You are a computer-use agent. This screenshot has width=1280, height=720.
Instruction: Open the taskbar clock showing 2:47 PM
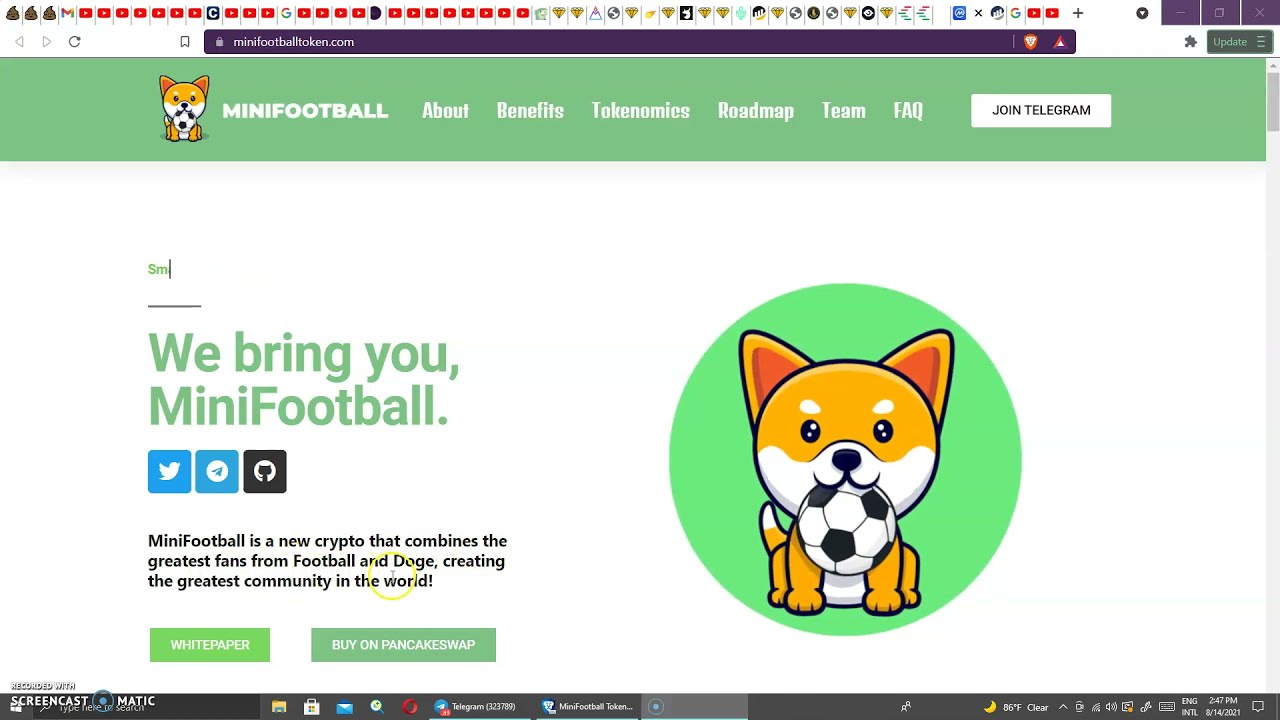click(x=1222, y=707)
